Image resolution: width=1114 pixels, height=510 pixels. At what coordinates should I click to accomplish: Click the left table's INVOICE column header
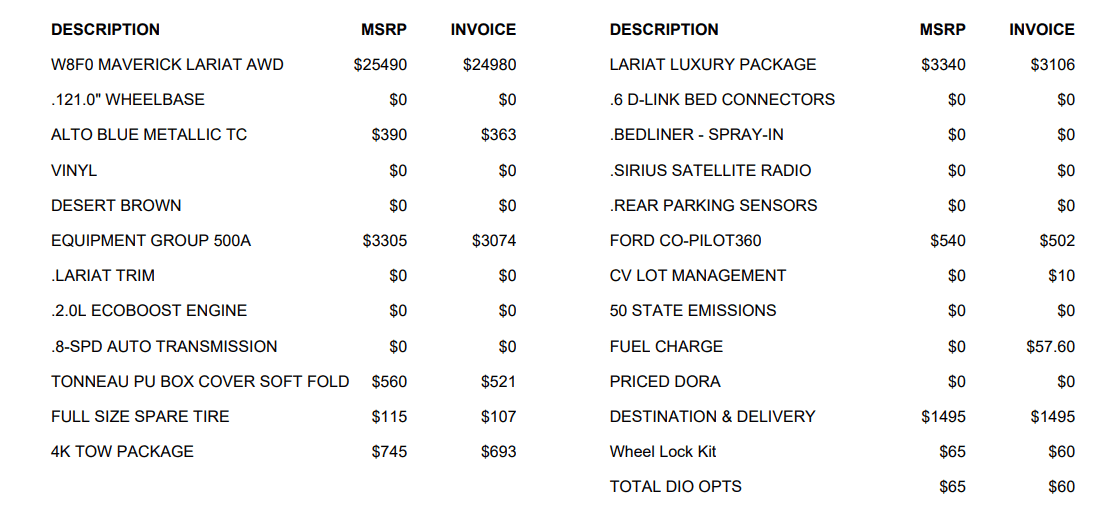point(483,30)
